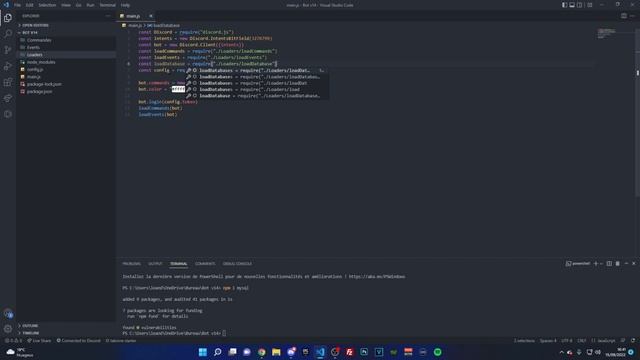Screen dimensions: 640x360
Task: Click the Windows Start button
Action: (203, 352)
